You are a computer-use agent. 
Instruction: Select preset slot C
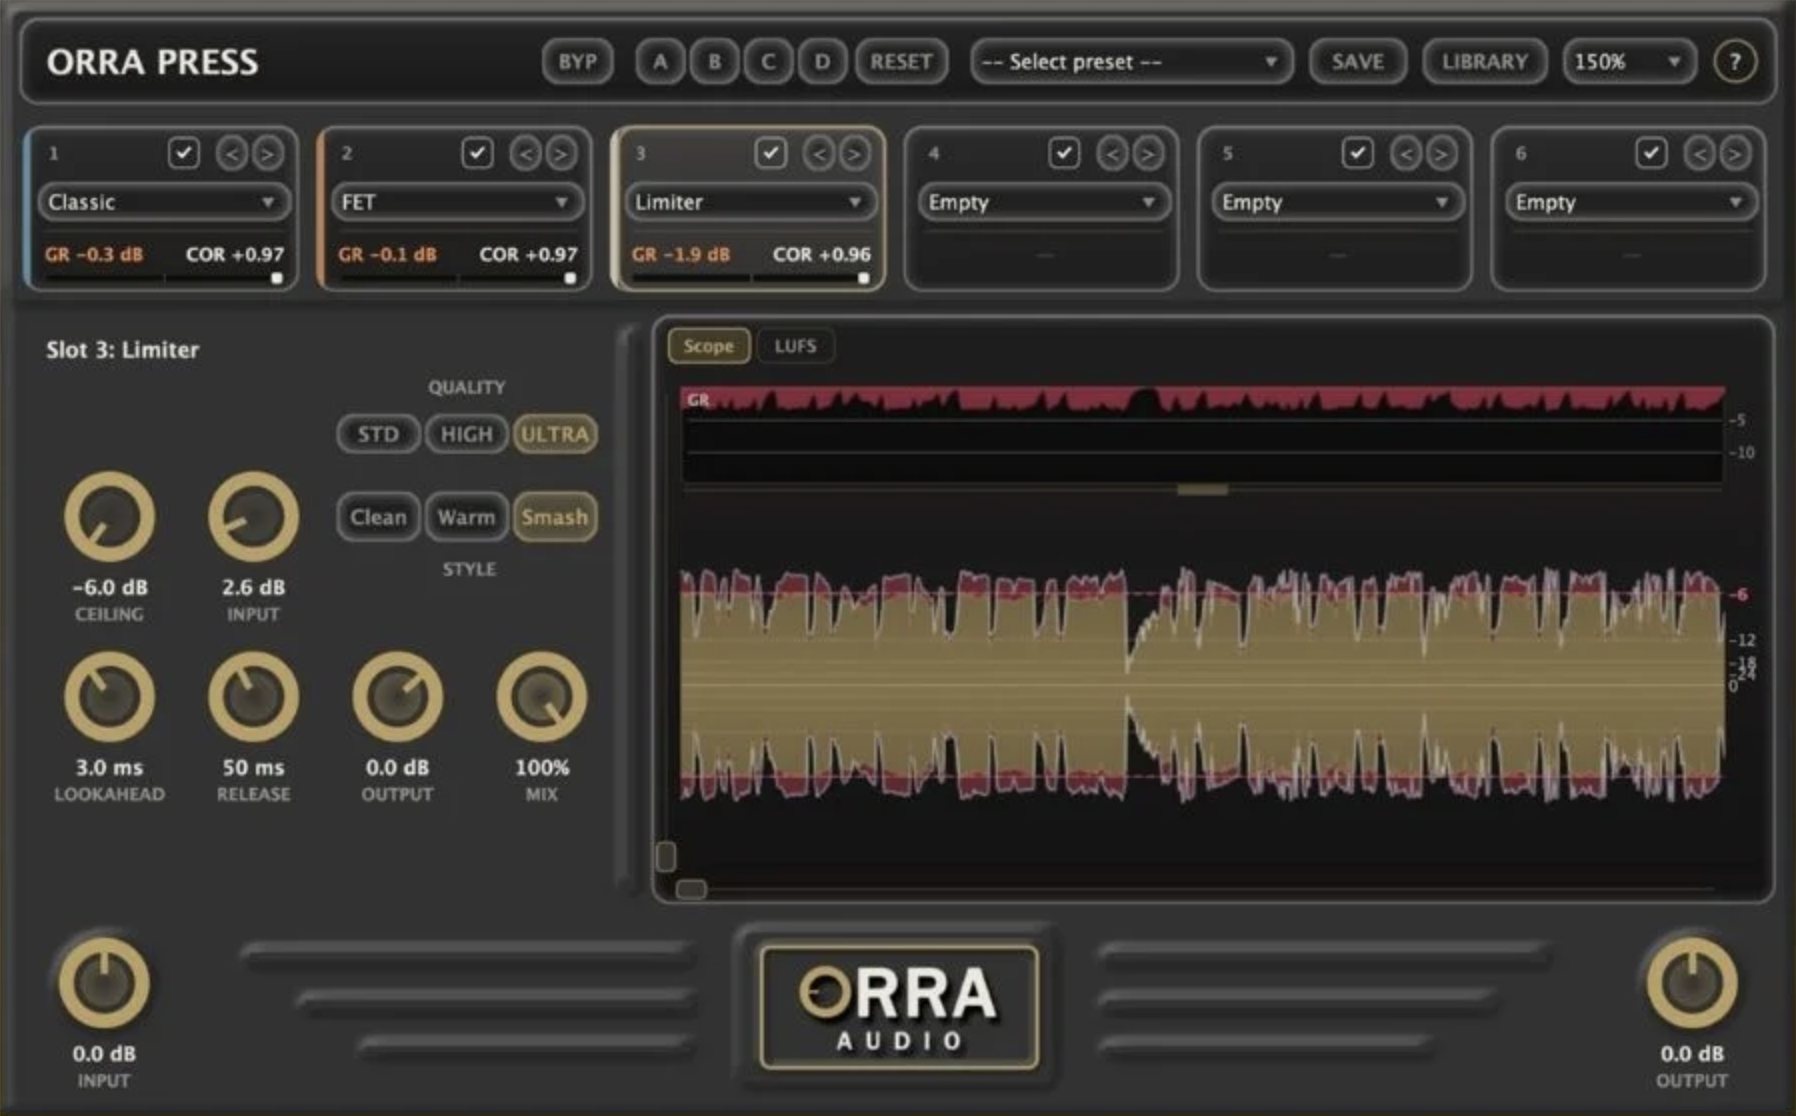[x=768, y=62]
